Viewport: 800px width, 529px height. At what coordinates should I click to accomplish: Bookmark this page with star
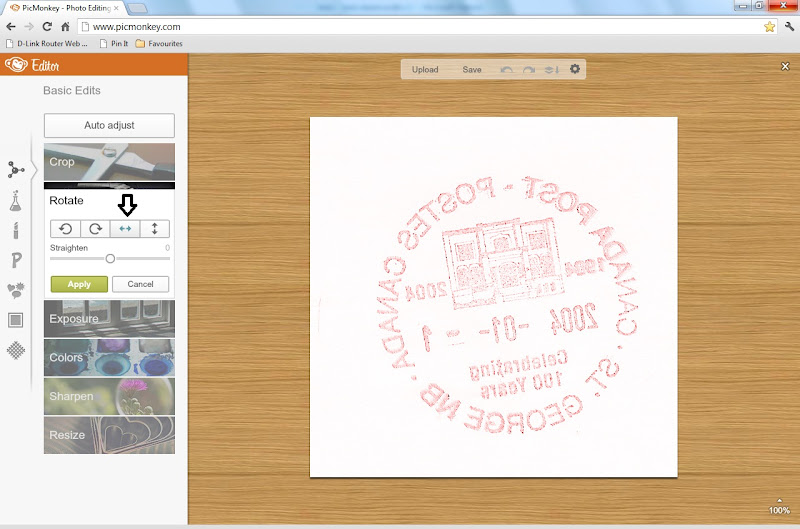point(769,27)
